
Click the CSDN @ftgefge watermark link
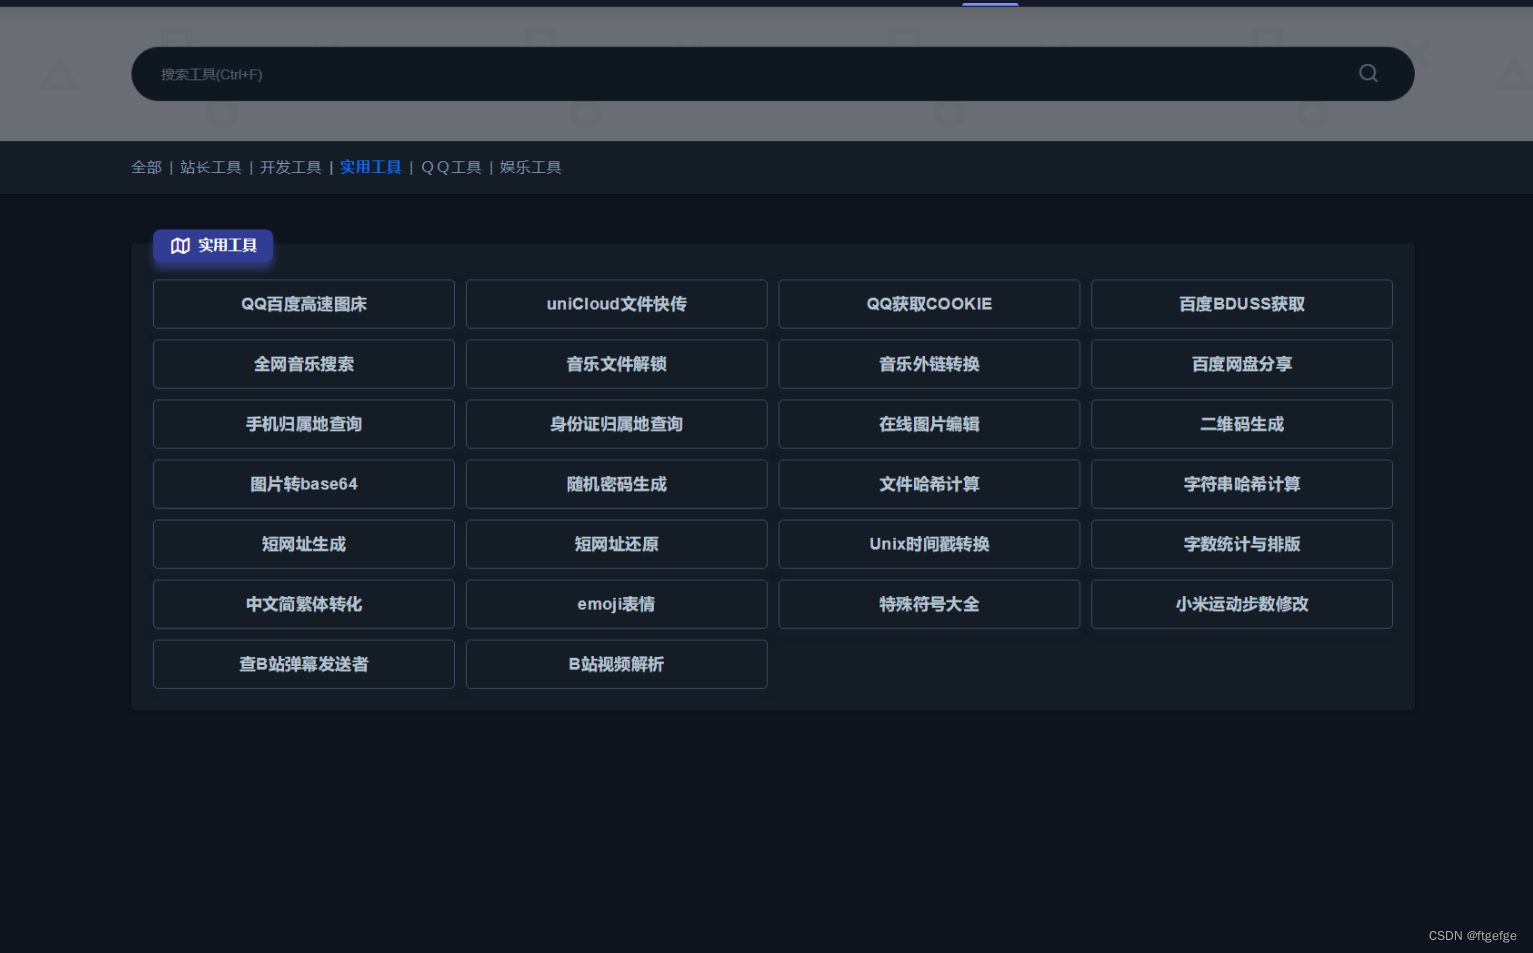1472,936
